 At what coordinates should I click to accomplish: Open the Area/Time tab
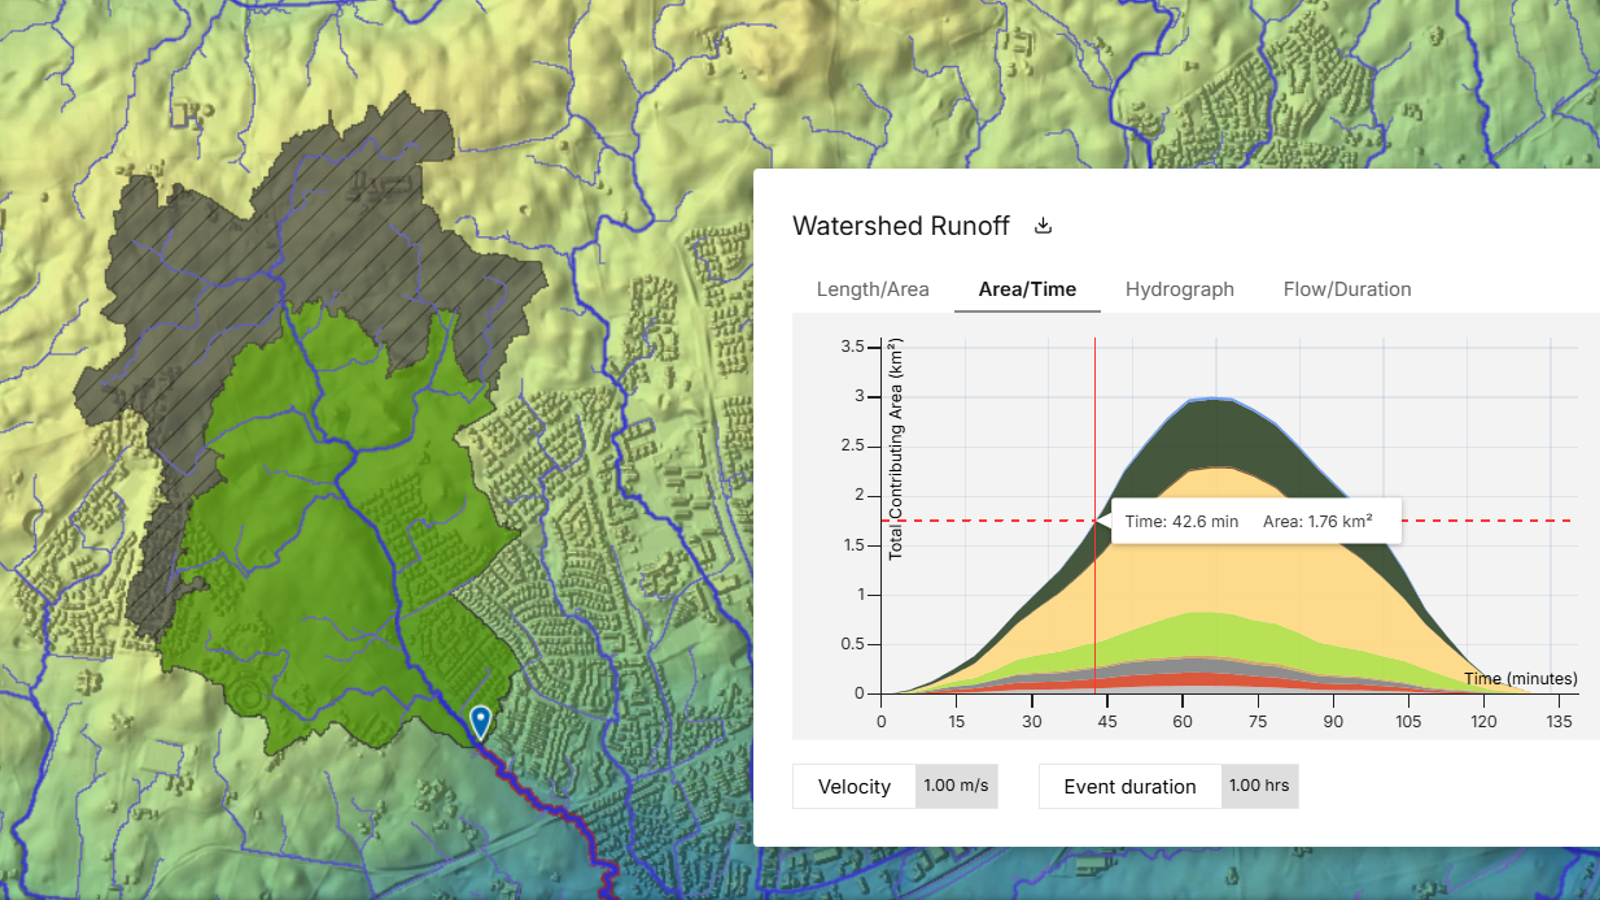point(1027,289)
